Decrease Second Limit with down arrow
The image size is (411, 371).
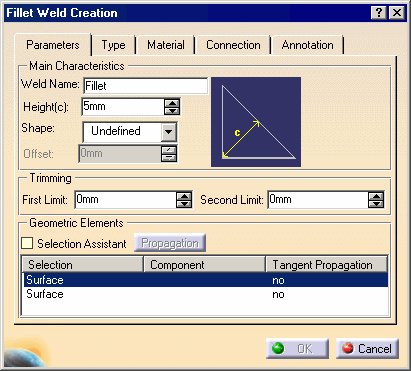[x=376, y=204]
